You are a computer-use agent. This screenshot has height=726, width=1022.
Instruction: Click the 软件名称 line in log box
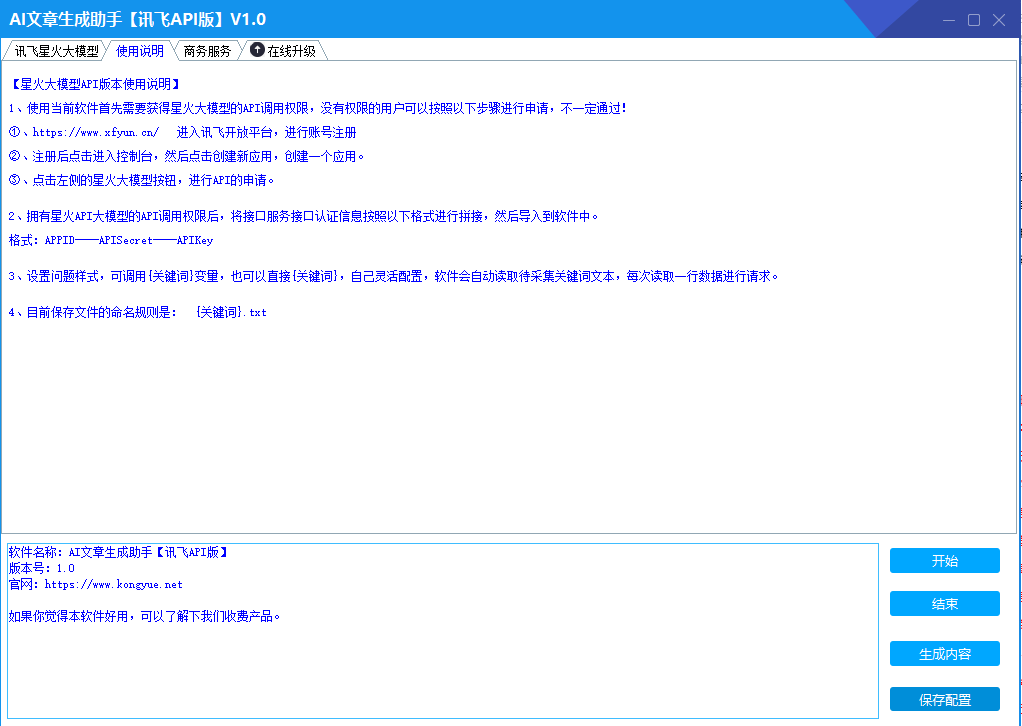(119, 553)
